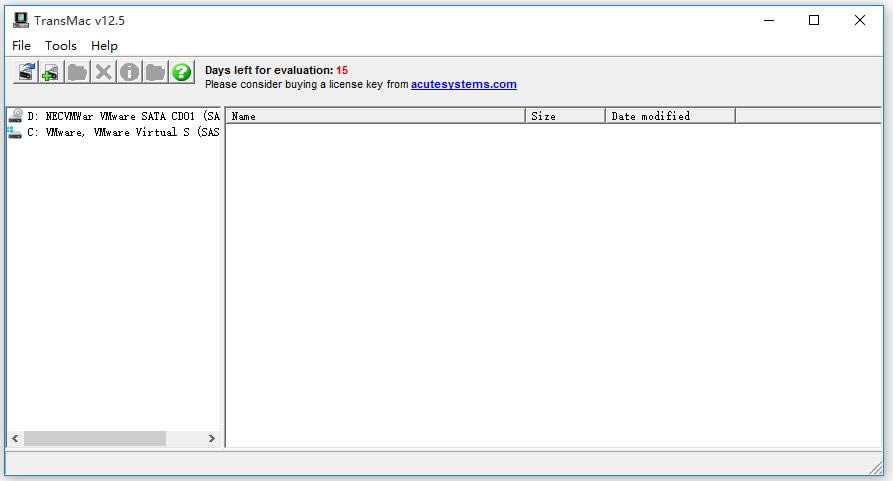
Task: Open help with the green question mark icon
Action: point(182,72)
